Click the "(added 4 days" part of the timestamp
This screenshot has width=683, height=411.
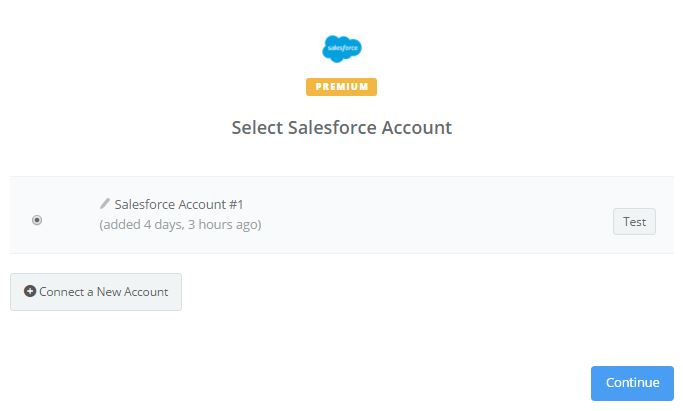pos(138,225)
